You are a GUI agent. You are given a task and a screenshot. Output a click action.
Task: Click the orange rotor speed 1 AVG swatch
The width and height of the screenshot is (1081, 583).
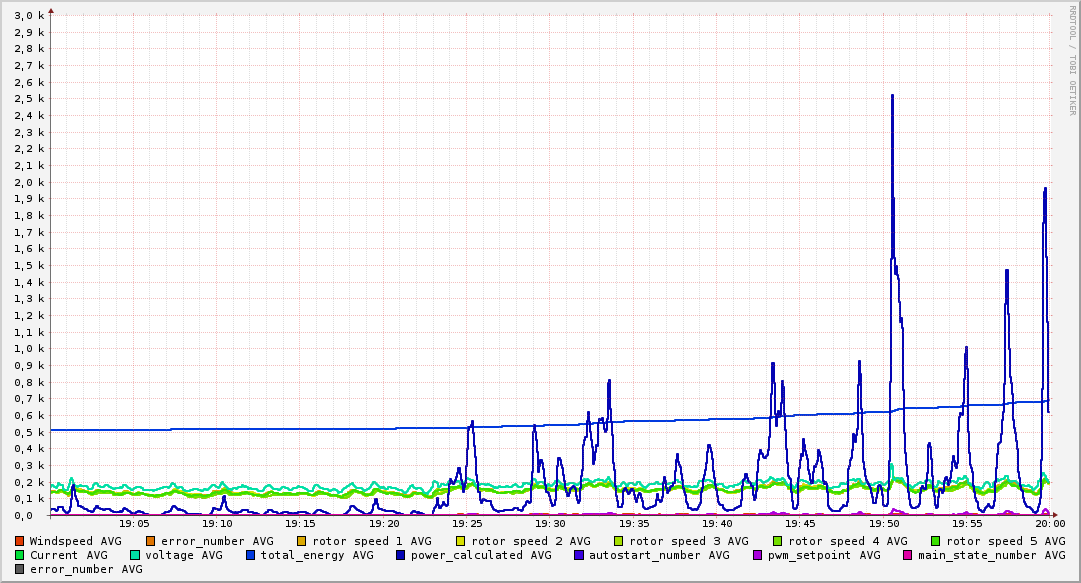click(302, 542)
